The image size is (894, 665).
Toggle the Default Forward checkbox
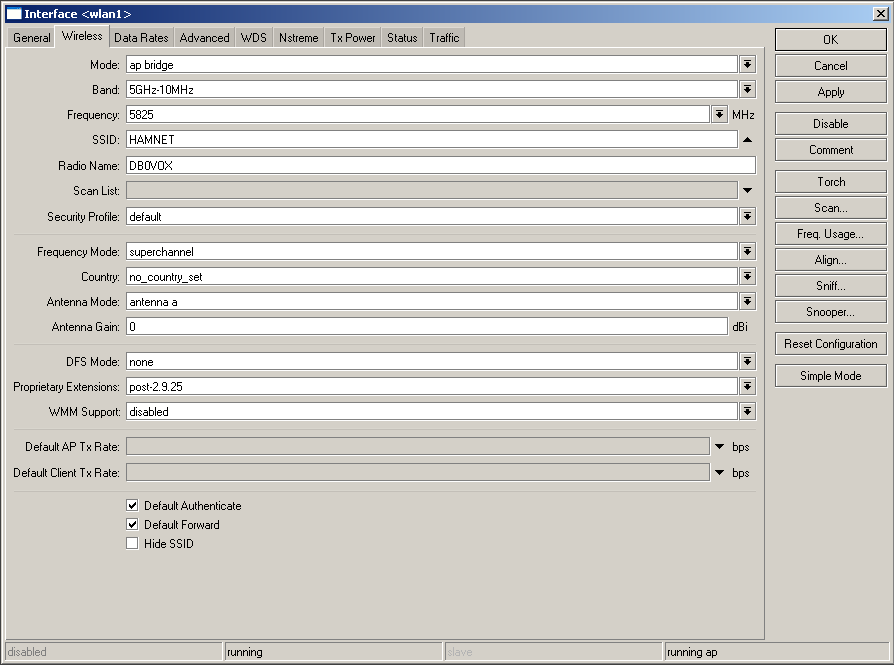point(132,524)
